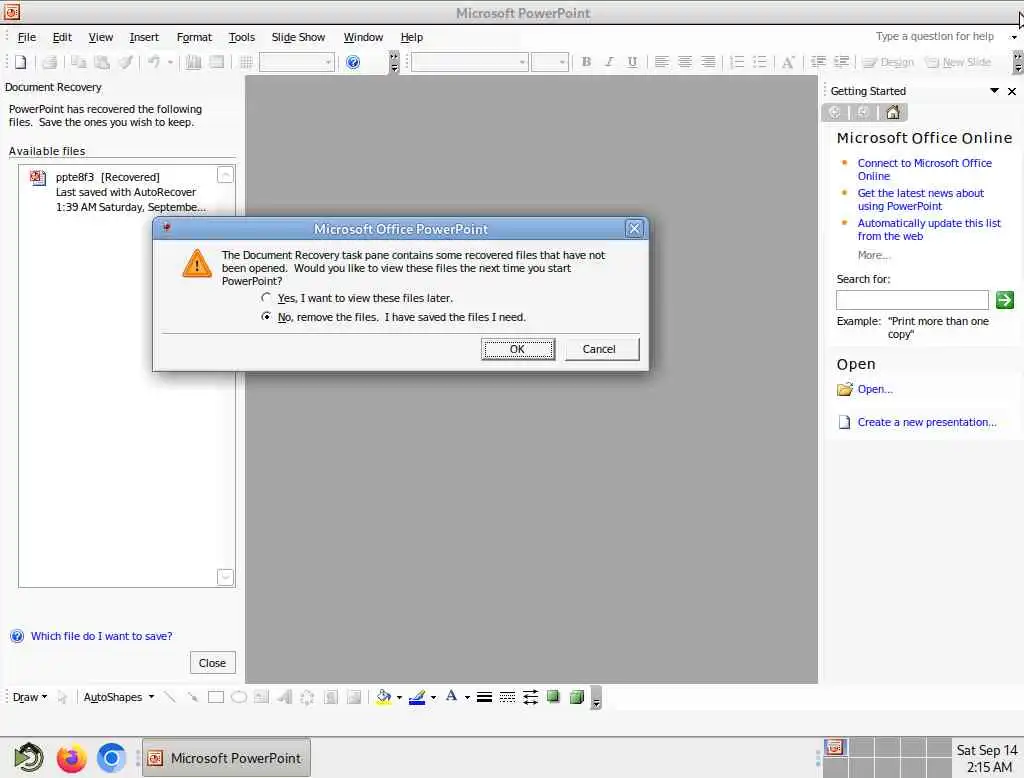
Task: Click the 'Type a question for help' box
Action: coord(935,37)
